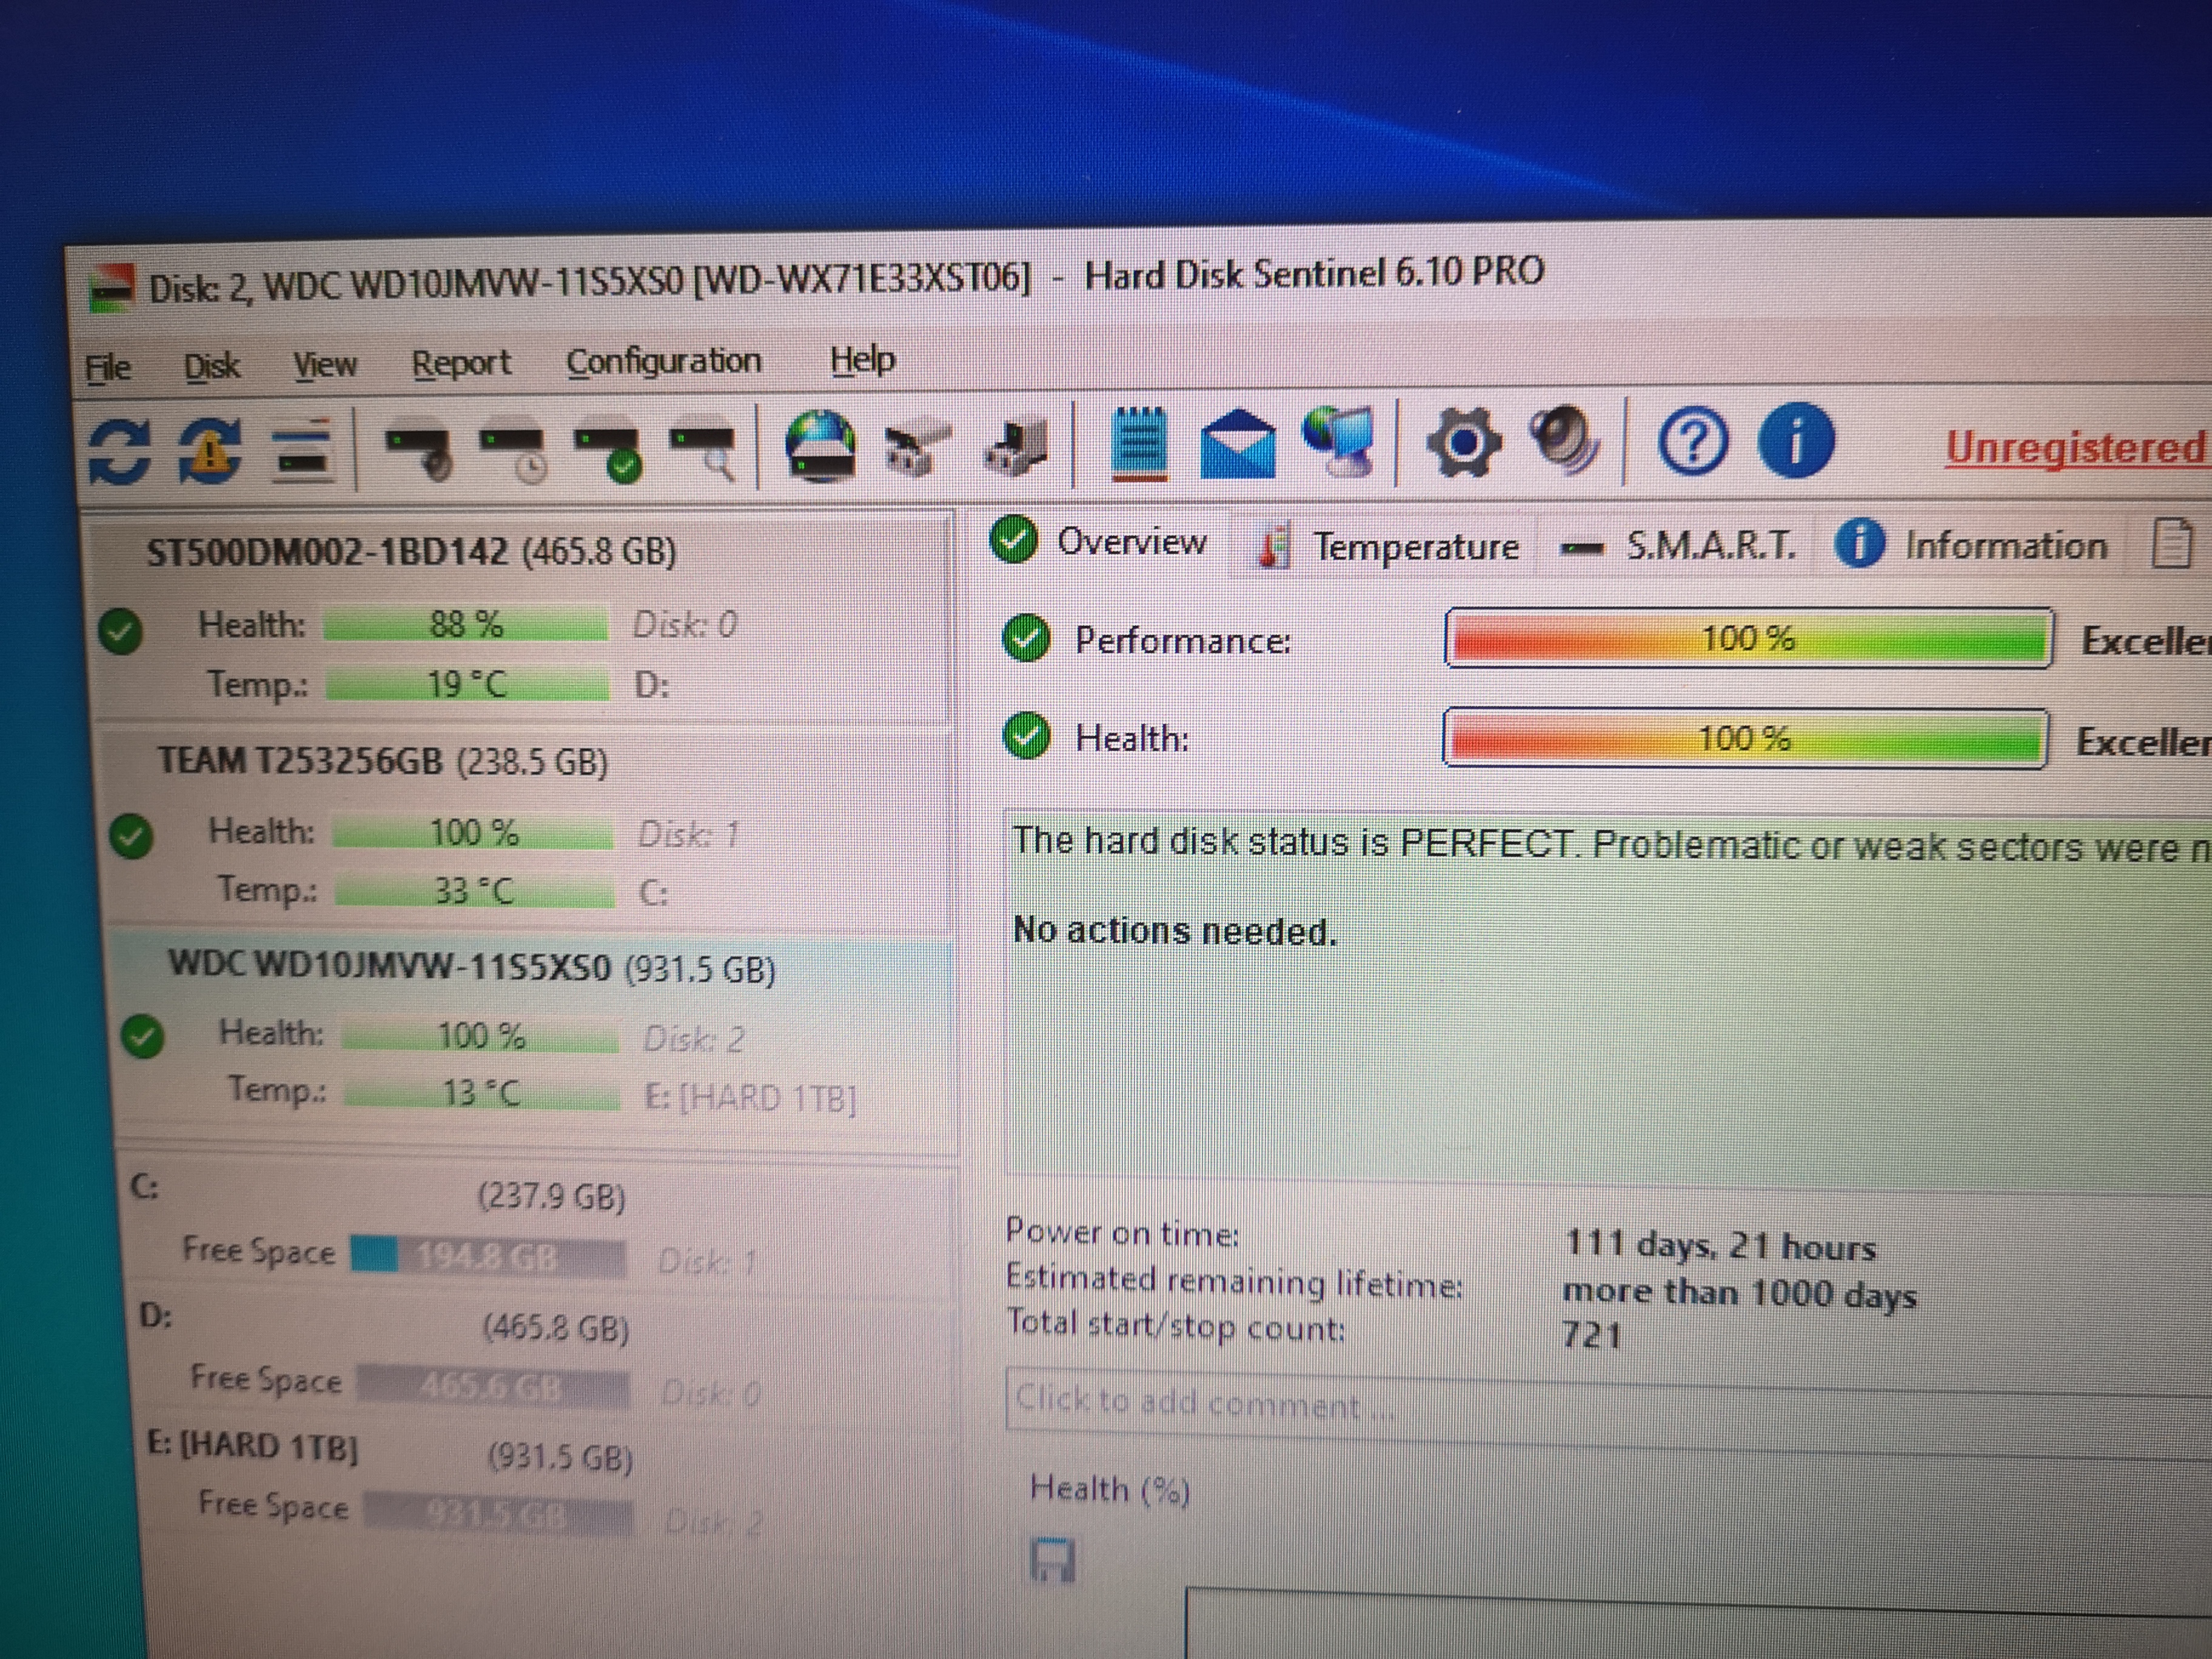
Task: Open the View menu
Action: [x=325, y=364]
